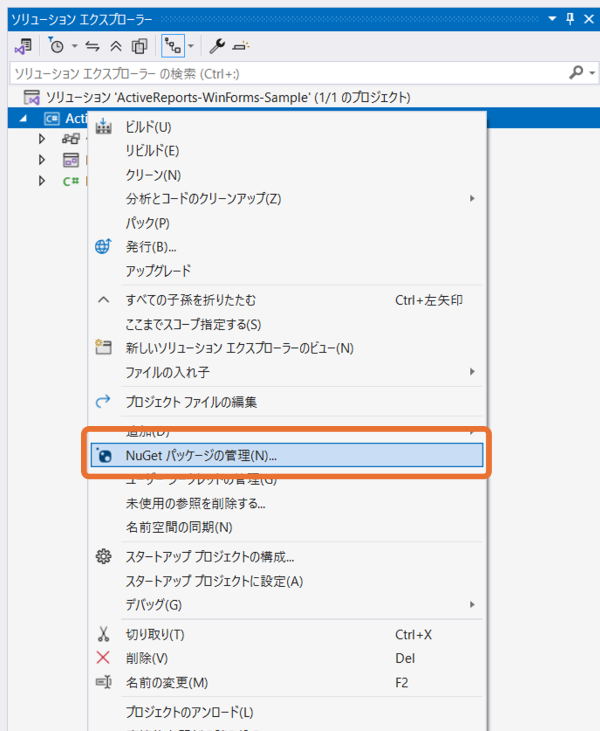Choose すべての子孫を折りたたむ menu item
The width and height of the screenshot is (600, 731).
point(287,300)
